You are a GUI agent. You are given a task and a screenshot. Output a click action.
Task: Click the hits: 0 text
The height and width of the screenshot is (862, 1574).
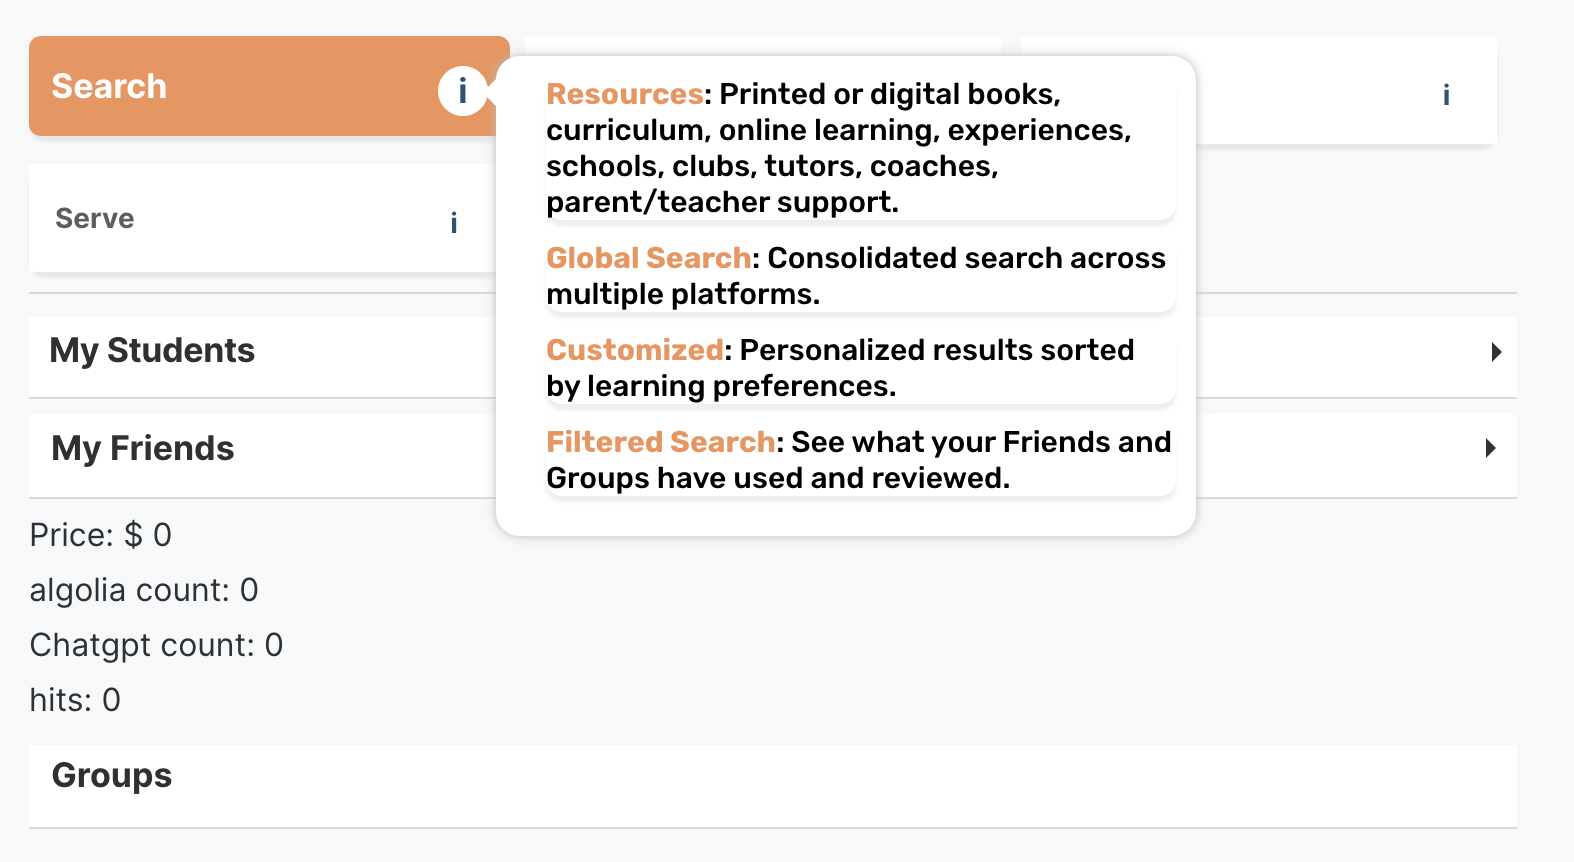[x=75, y=701]
